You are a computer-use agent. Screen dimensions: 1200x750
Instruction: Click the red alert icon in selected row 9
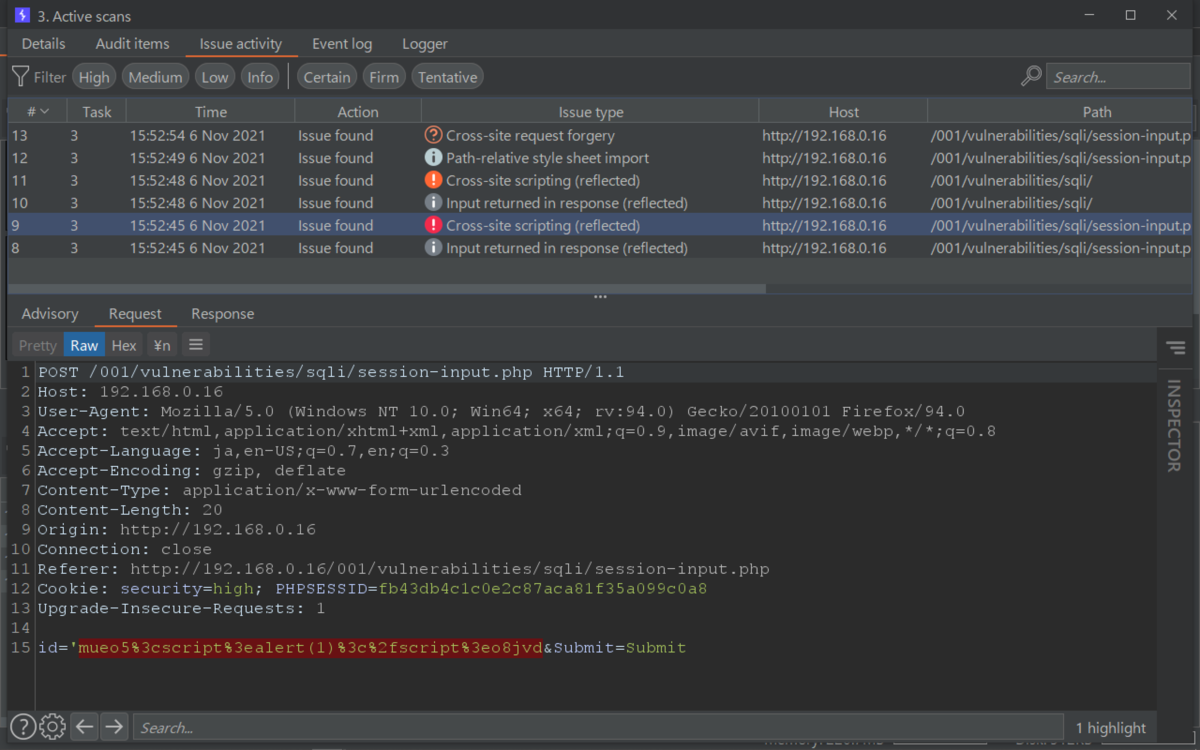pyautogui.click(x=433, y=225)
